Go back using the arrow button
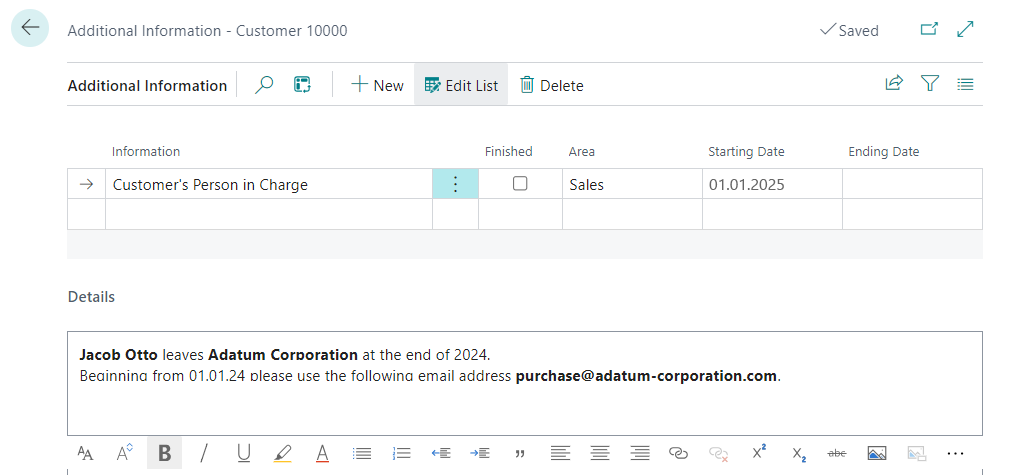1029x475 pixels. [x=30, y=29]
